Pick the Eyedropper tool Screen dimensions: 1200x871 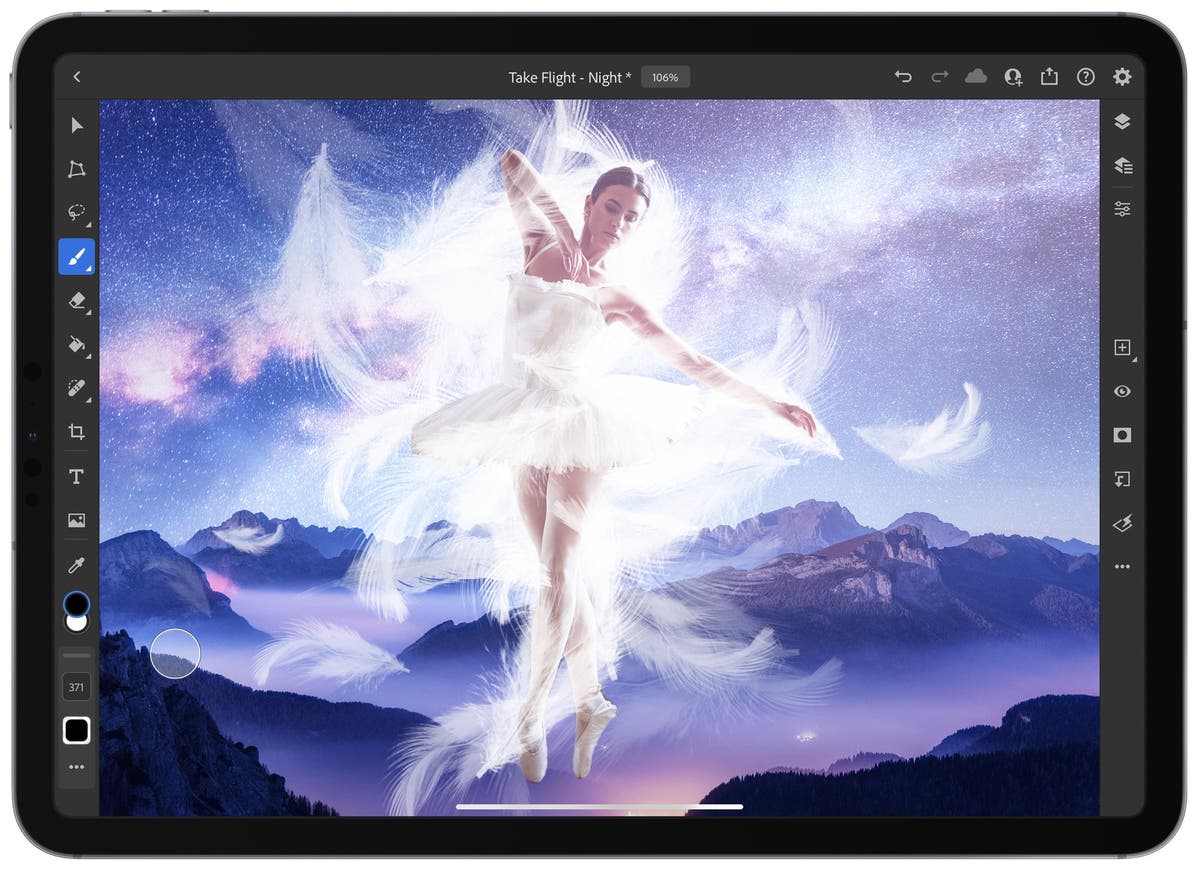pyautogui.click(x=77, y=565)
